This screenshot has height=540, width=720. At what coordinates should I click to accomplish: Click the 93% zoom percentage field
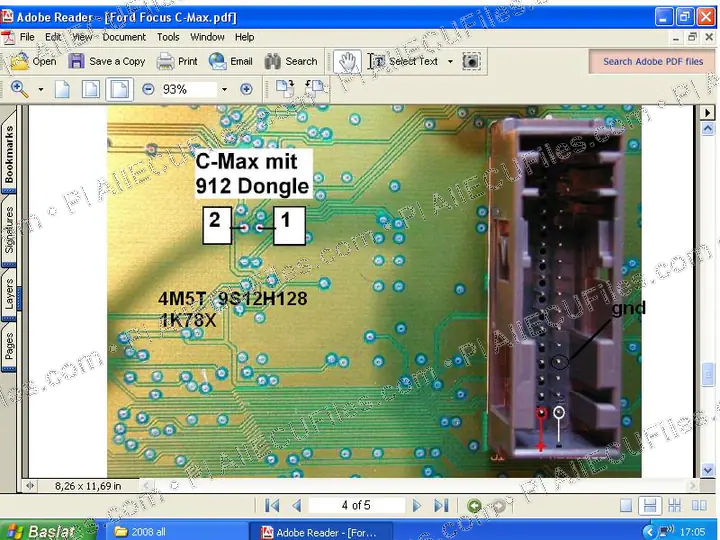point(188,89)
